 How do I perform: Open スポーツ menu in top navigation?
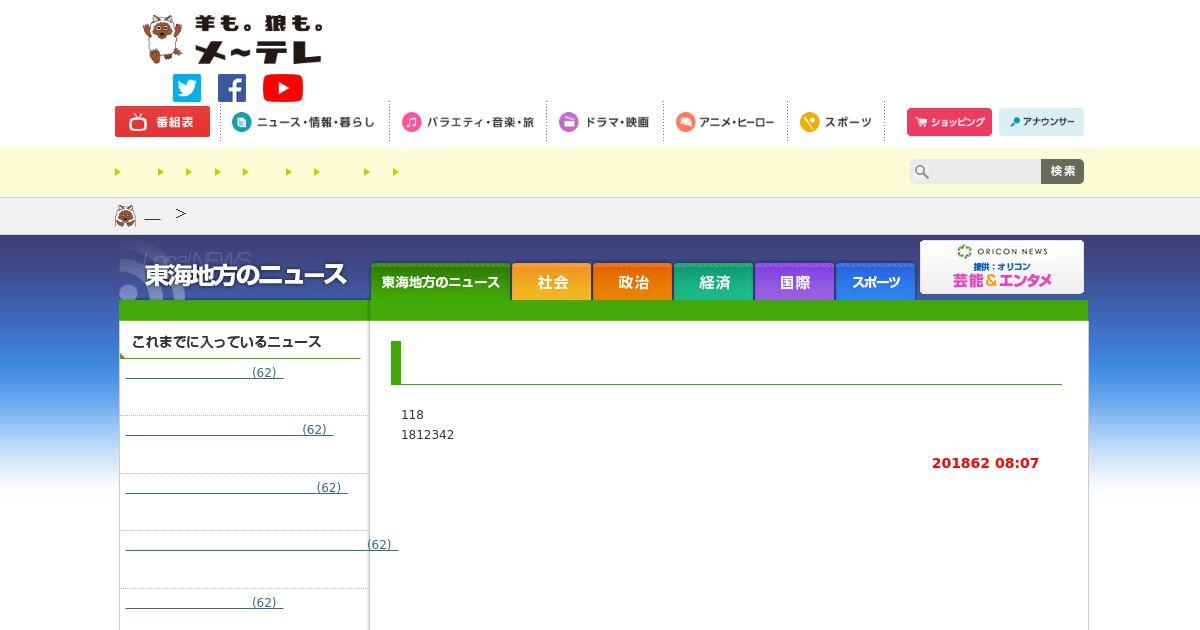pyautogui.click(x=836, y=122)
